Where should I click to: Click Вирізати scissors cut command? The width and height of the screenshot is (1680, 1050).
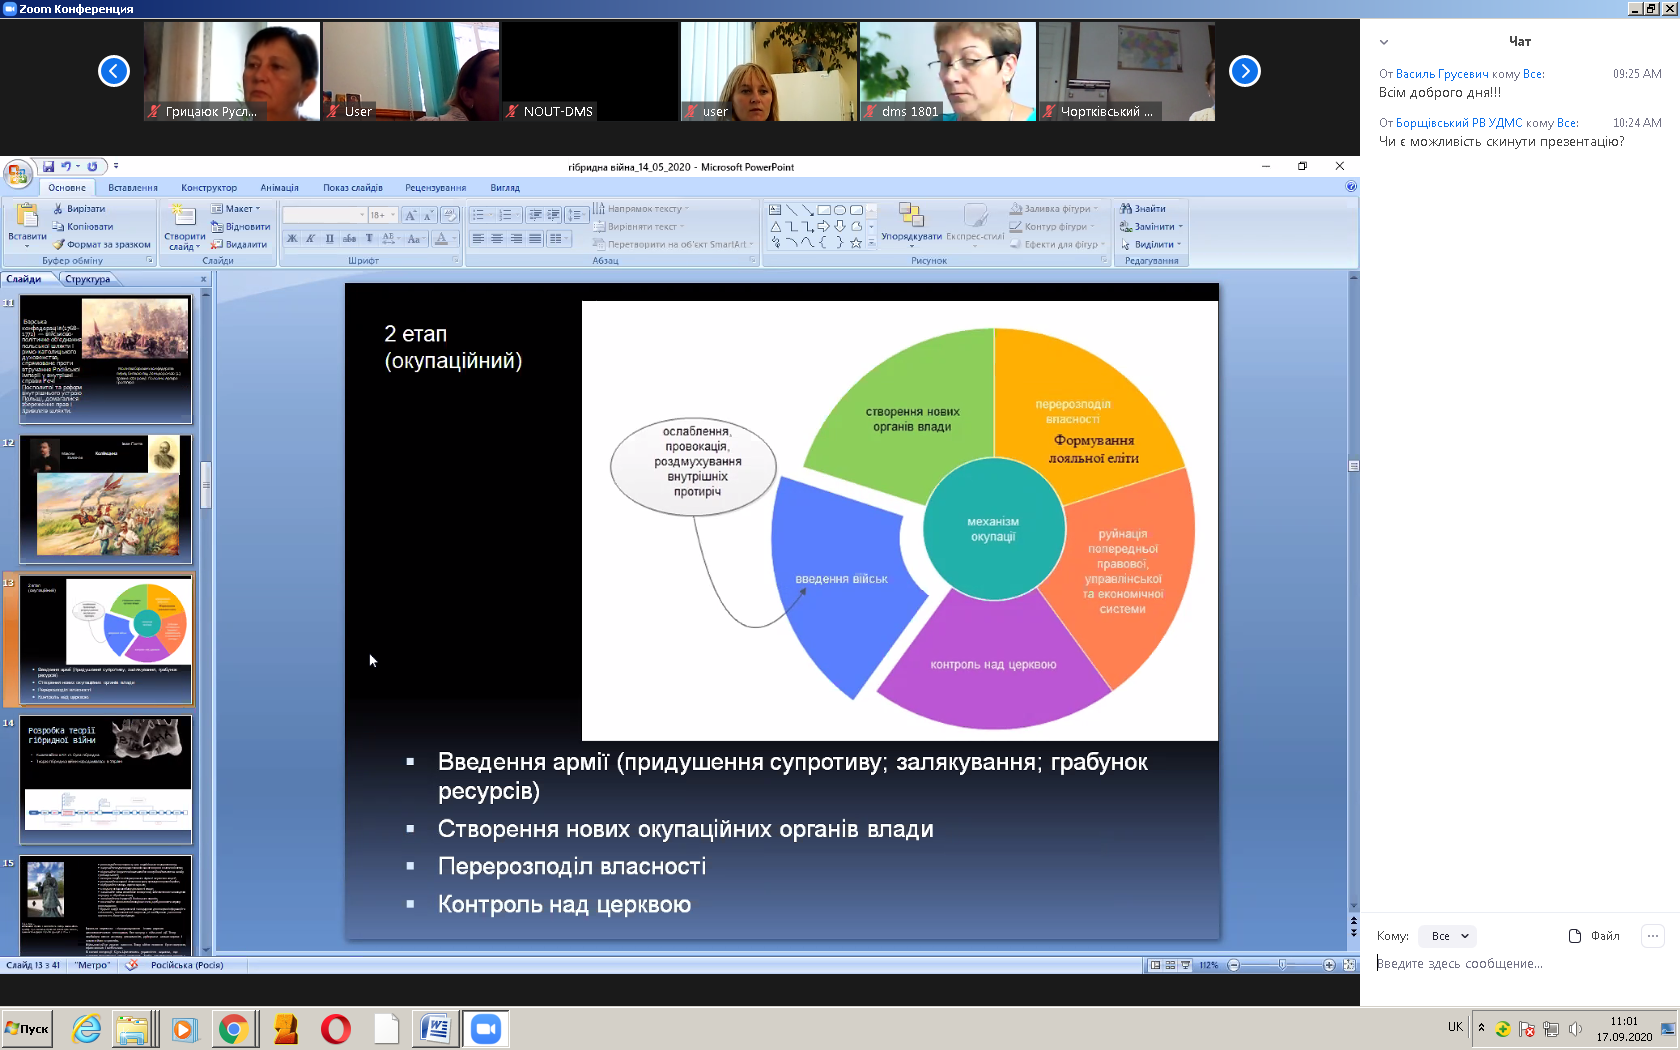tap(79, 209)
